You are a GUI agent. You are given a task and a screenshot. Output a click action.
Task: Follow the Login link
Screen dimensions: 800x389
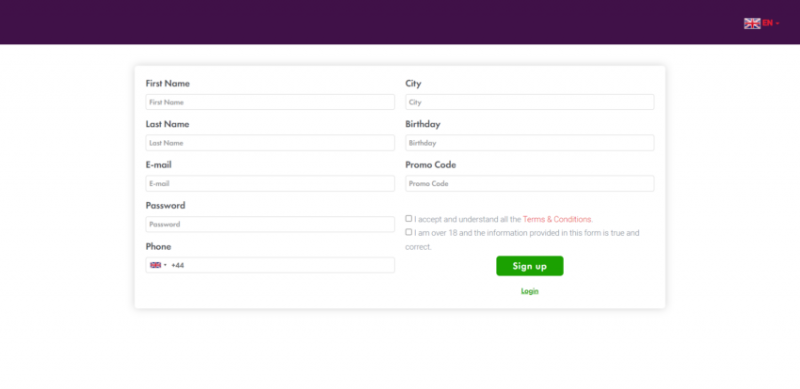click(530, 291)
